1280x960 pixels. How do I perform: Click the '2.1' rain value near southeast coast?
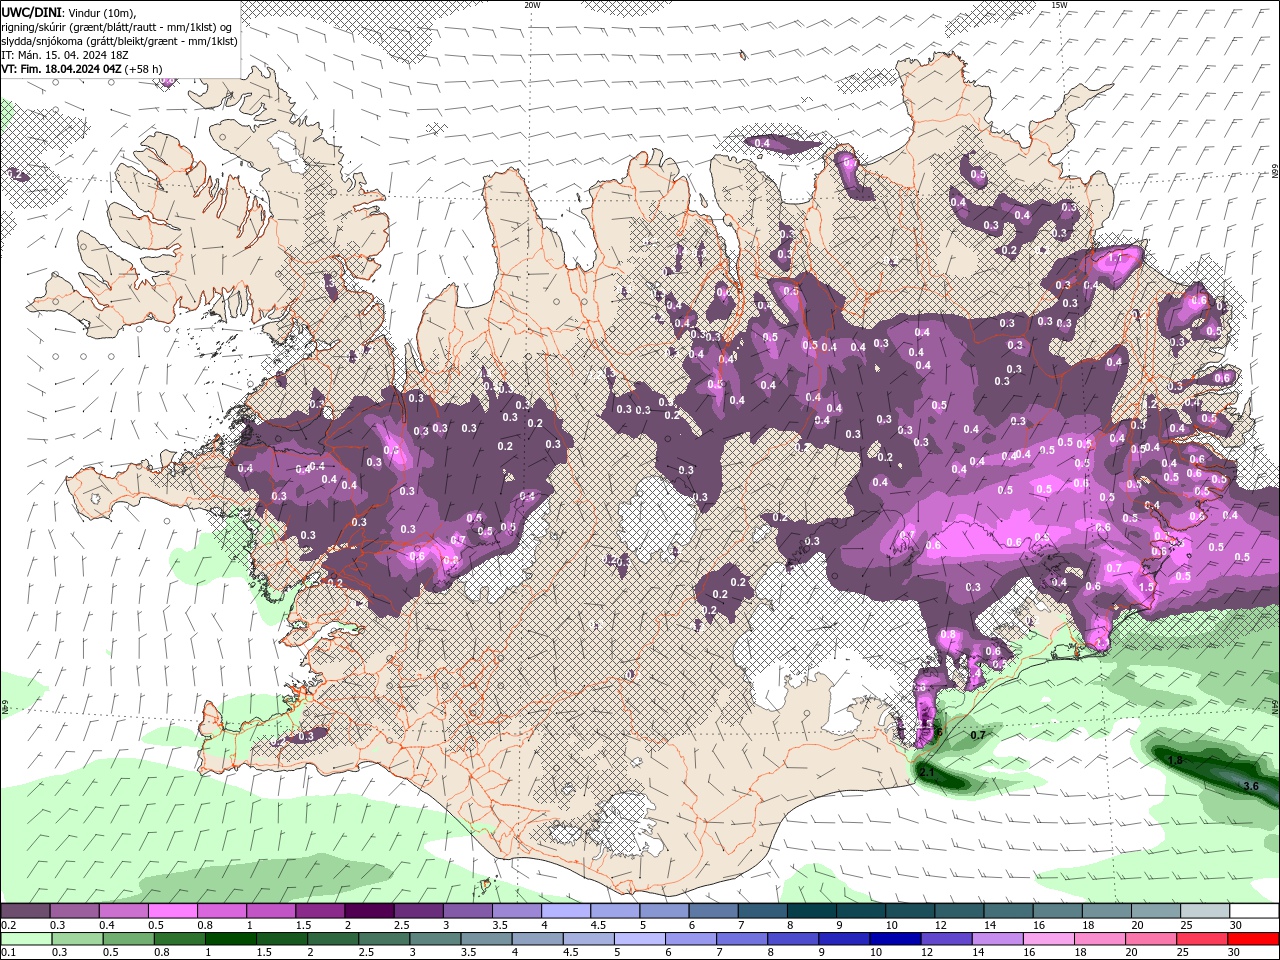[926, 772]
